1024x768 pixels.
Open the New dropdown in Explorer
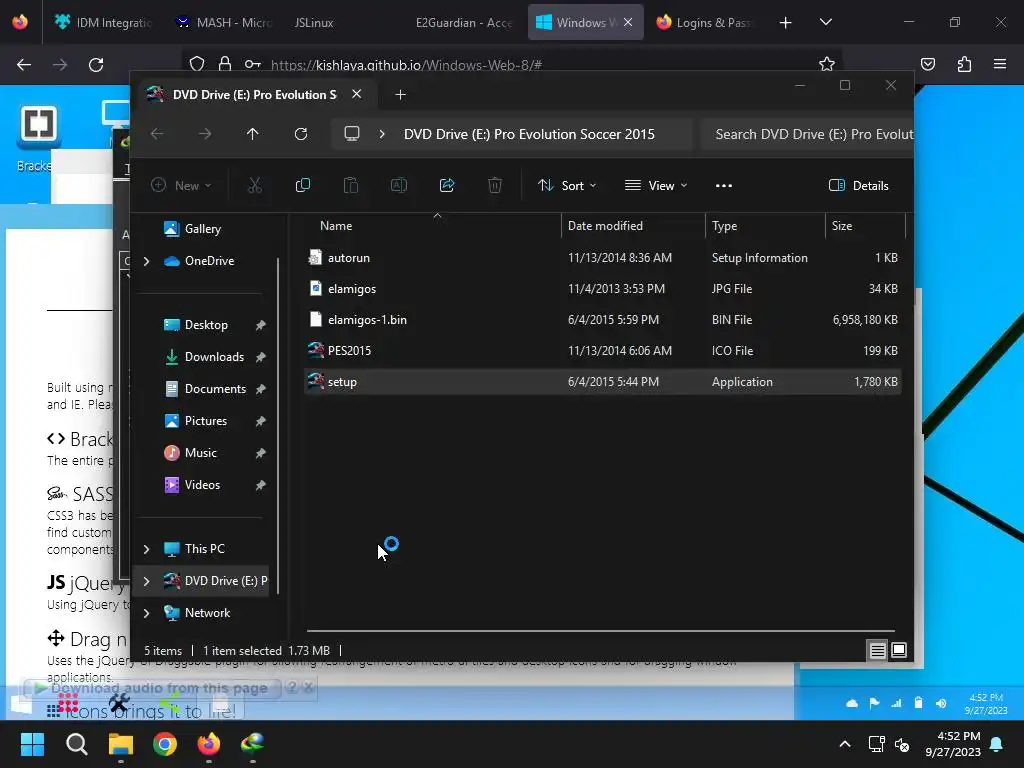182,185
